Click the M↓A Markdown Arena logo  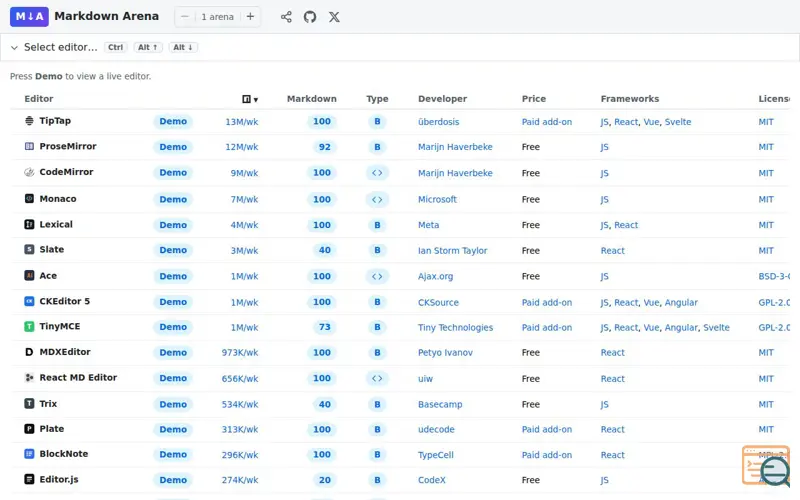(x=29, y=16)
